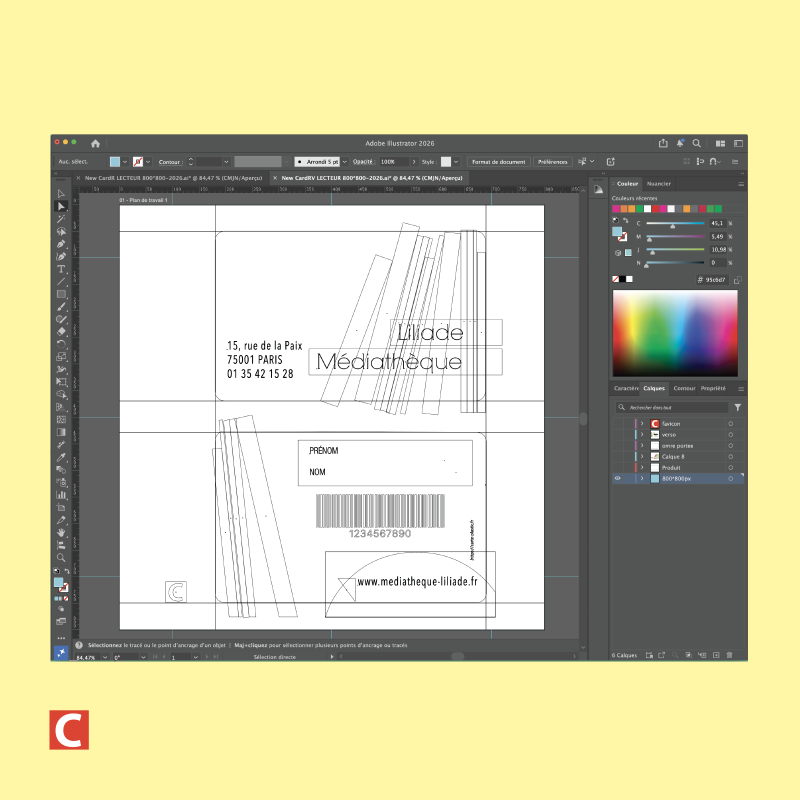Open the layers filter funnel icon
The height and width of the screenshot is (800, 800).
[737, 408]
